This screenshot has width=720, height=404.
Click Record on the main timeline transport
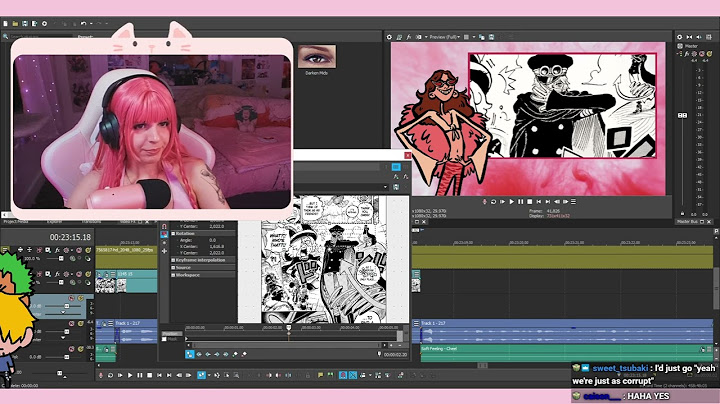tap(101, 376)
